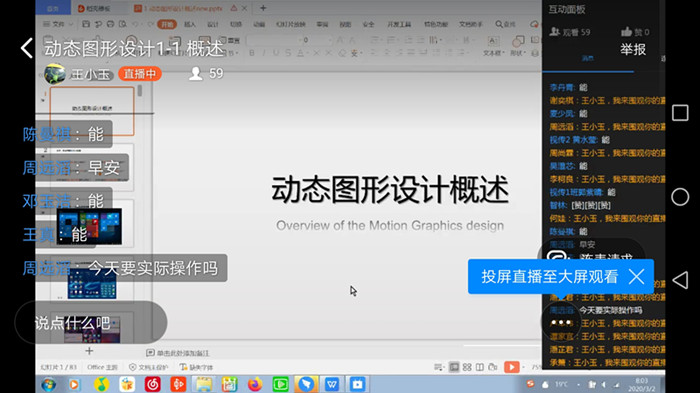The height and width of the screenshot is (393, 700).
Task: Insert a 文本框 text box
Action: (493, 46)
